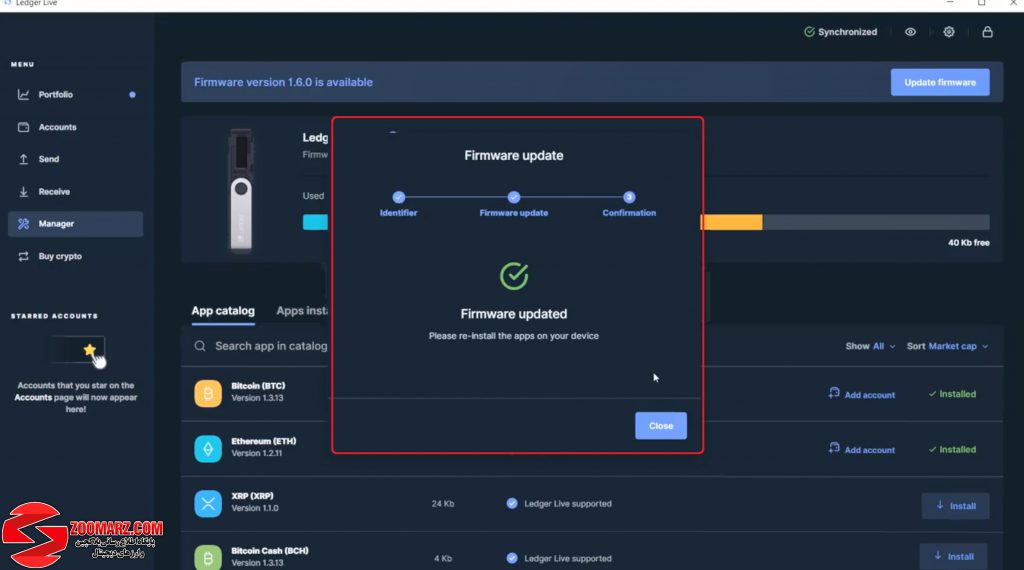Switch to the App catalog tab
The image size is (1024, 570).
[x=223, y=311]
